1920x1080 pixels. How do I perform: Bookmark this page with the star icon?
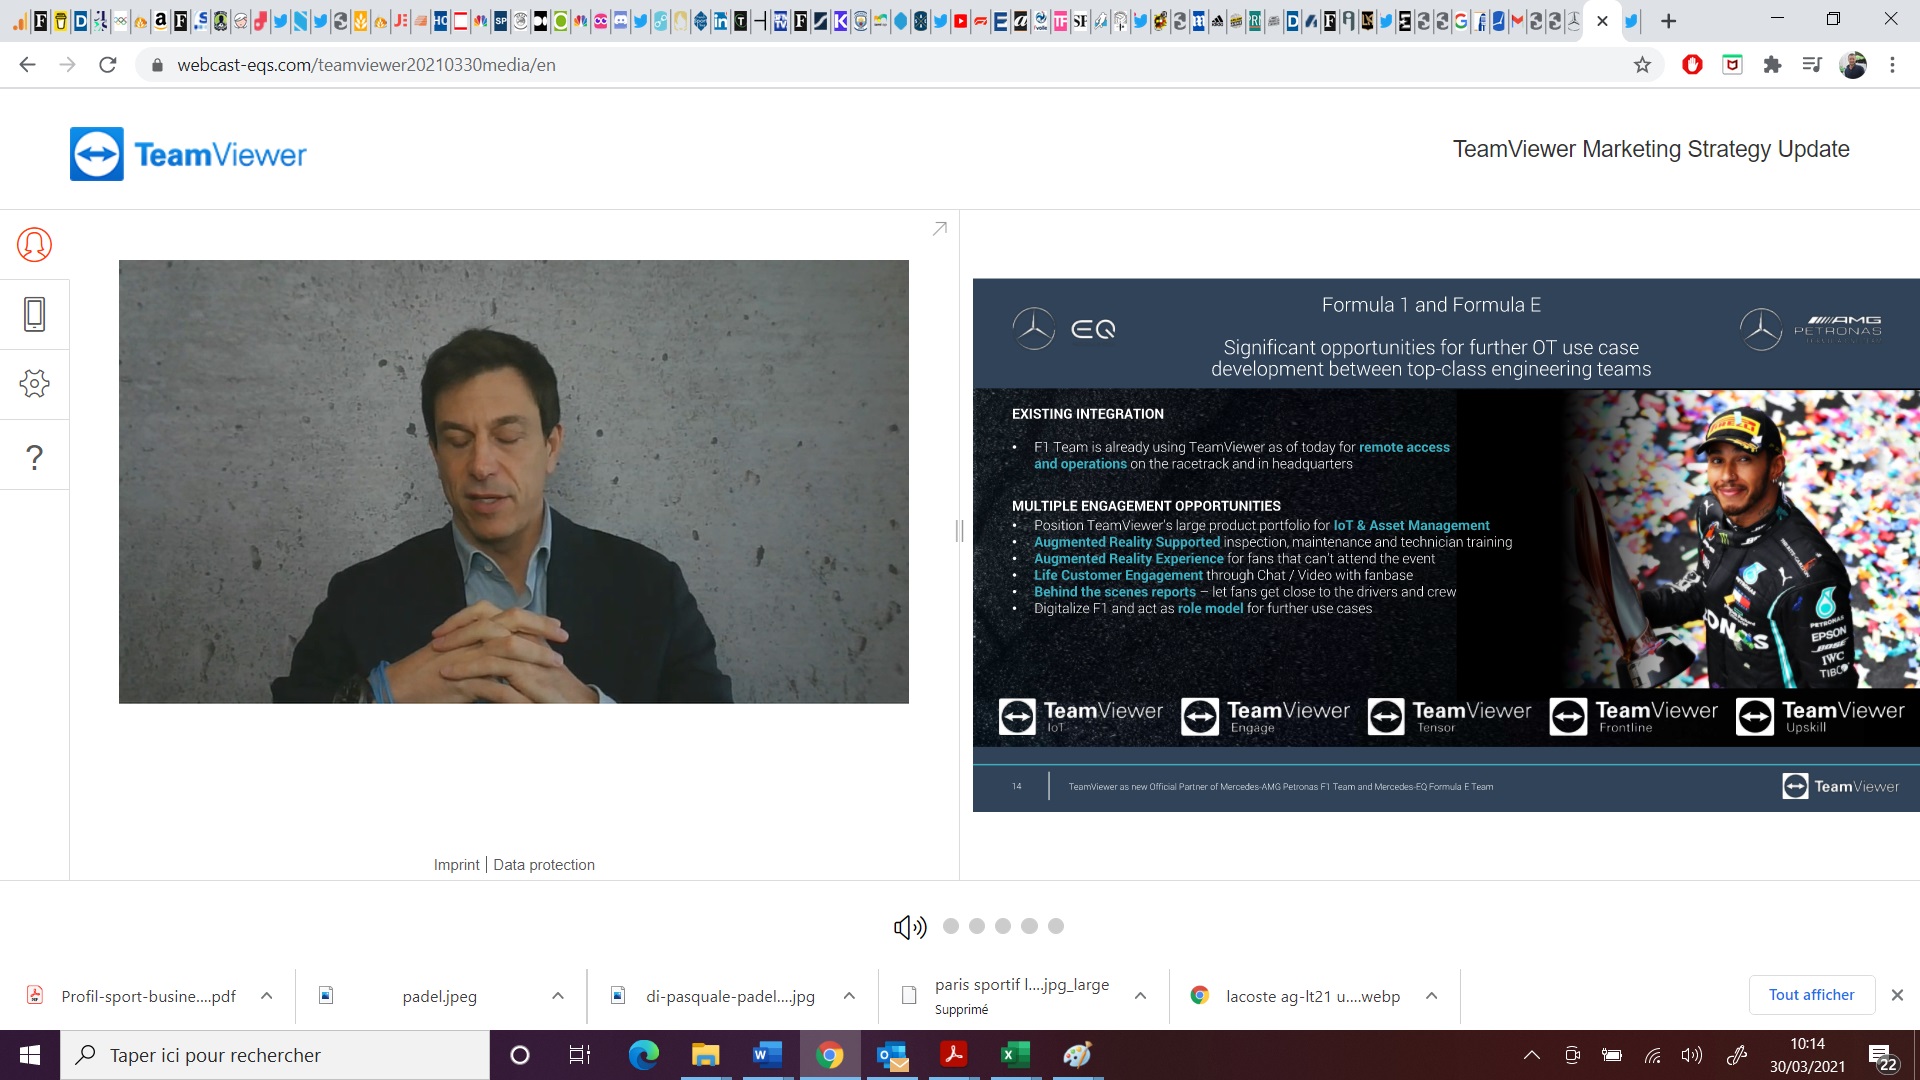(1642, 65)
